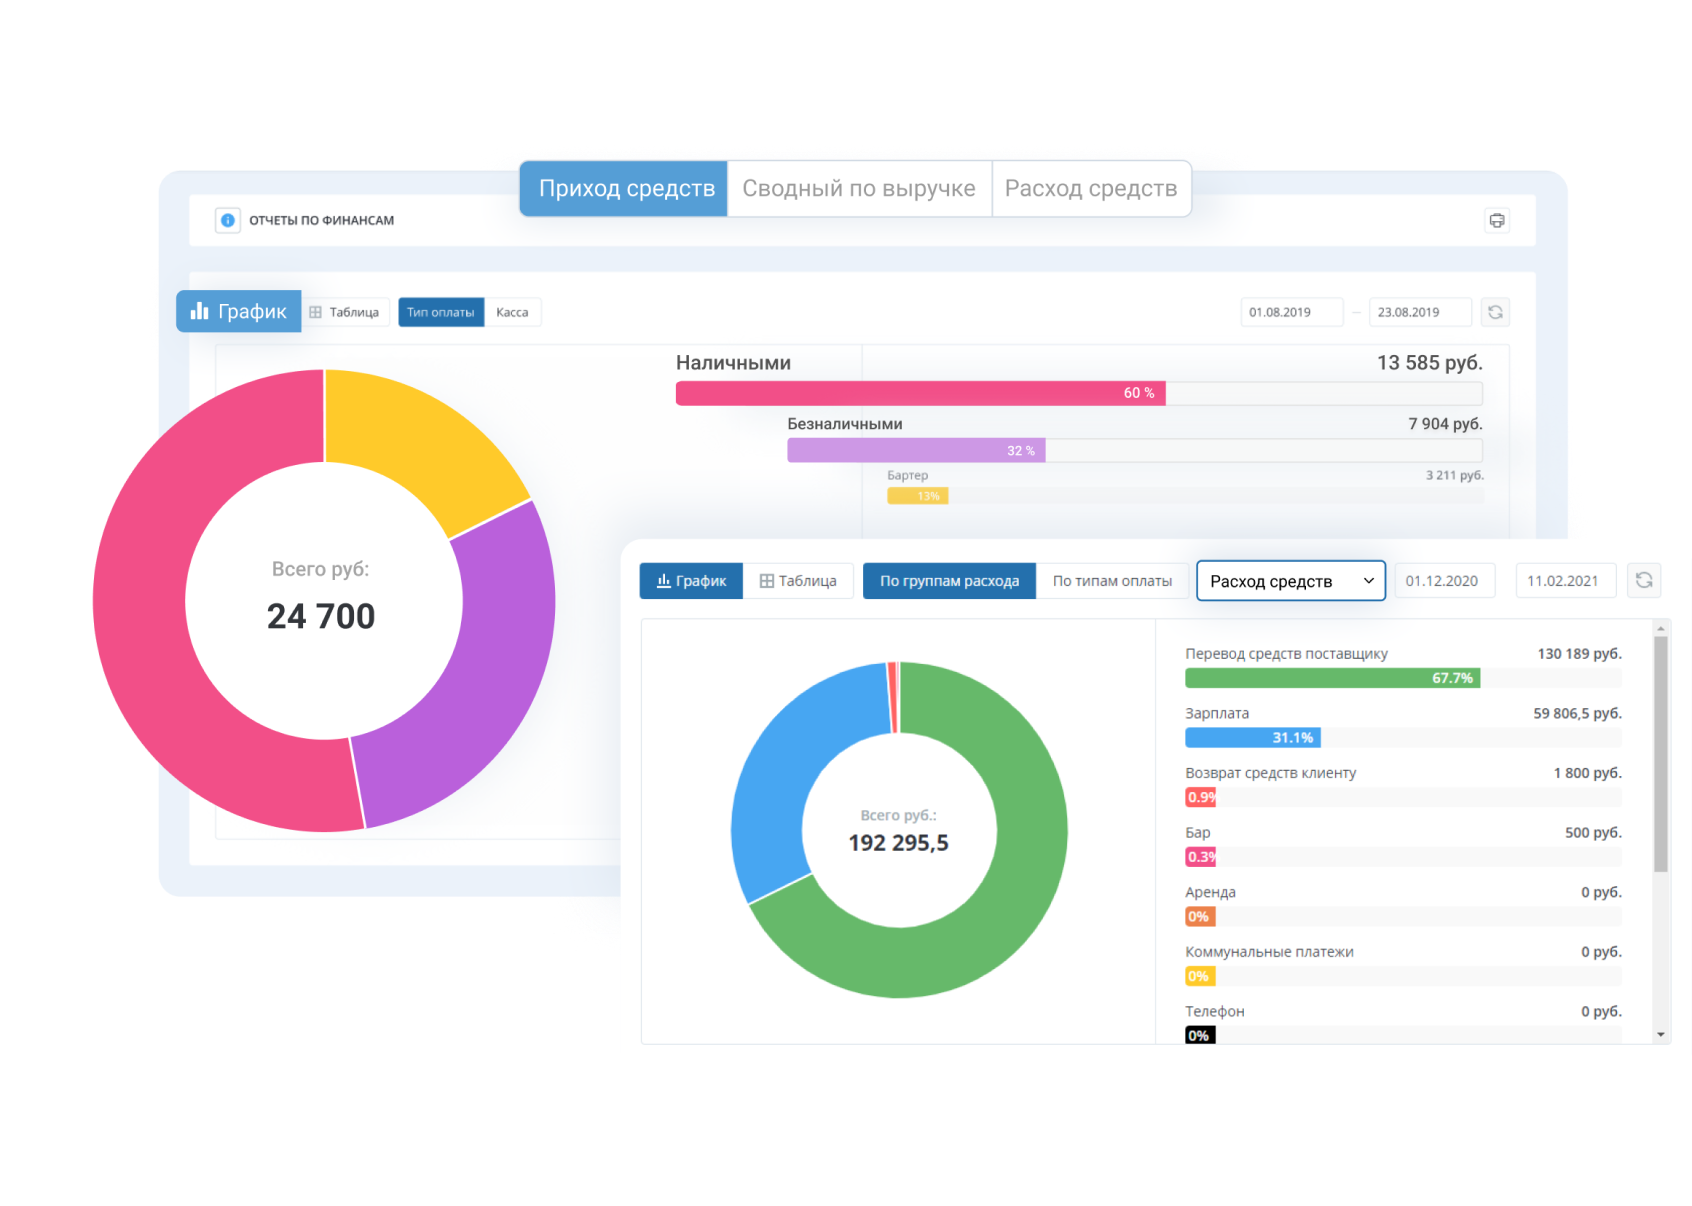Screen dimensions: 1692x1206
Task: Switch to Сводный по выручке tab
Action: (x=859, y=188)
